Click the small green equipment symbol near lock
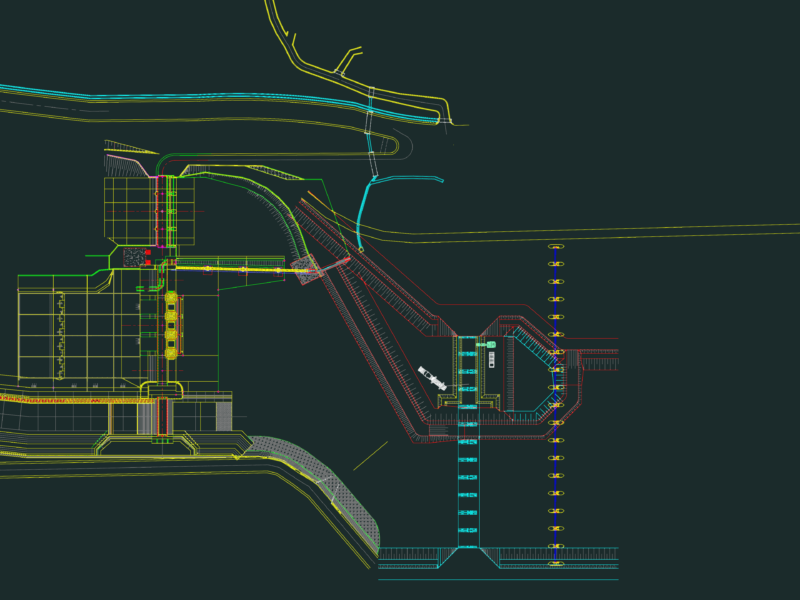The width and height of the screenshot is (800, 600). click(x=490, y=345)
